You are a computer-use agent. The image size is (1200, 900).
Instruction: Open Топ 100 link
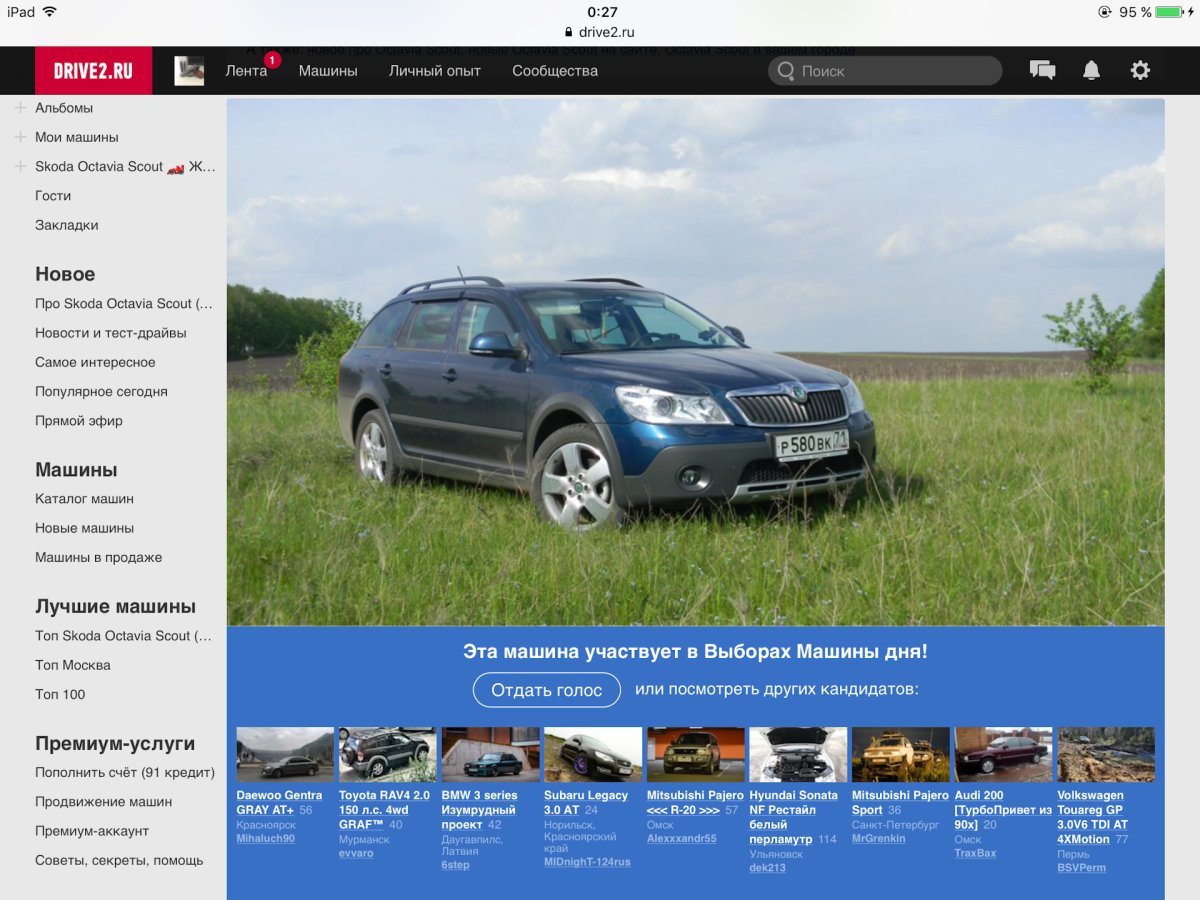point(60,694)
